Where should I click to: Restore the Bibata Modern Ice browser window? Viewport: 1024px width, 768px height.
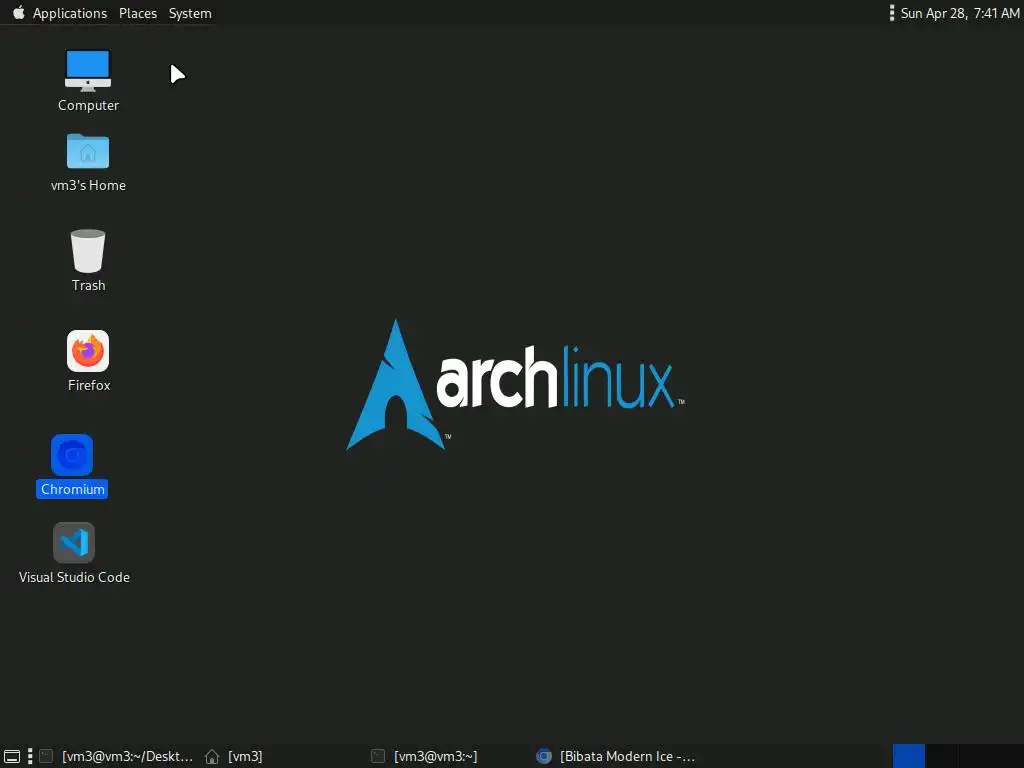click(615, 756)
